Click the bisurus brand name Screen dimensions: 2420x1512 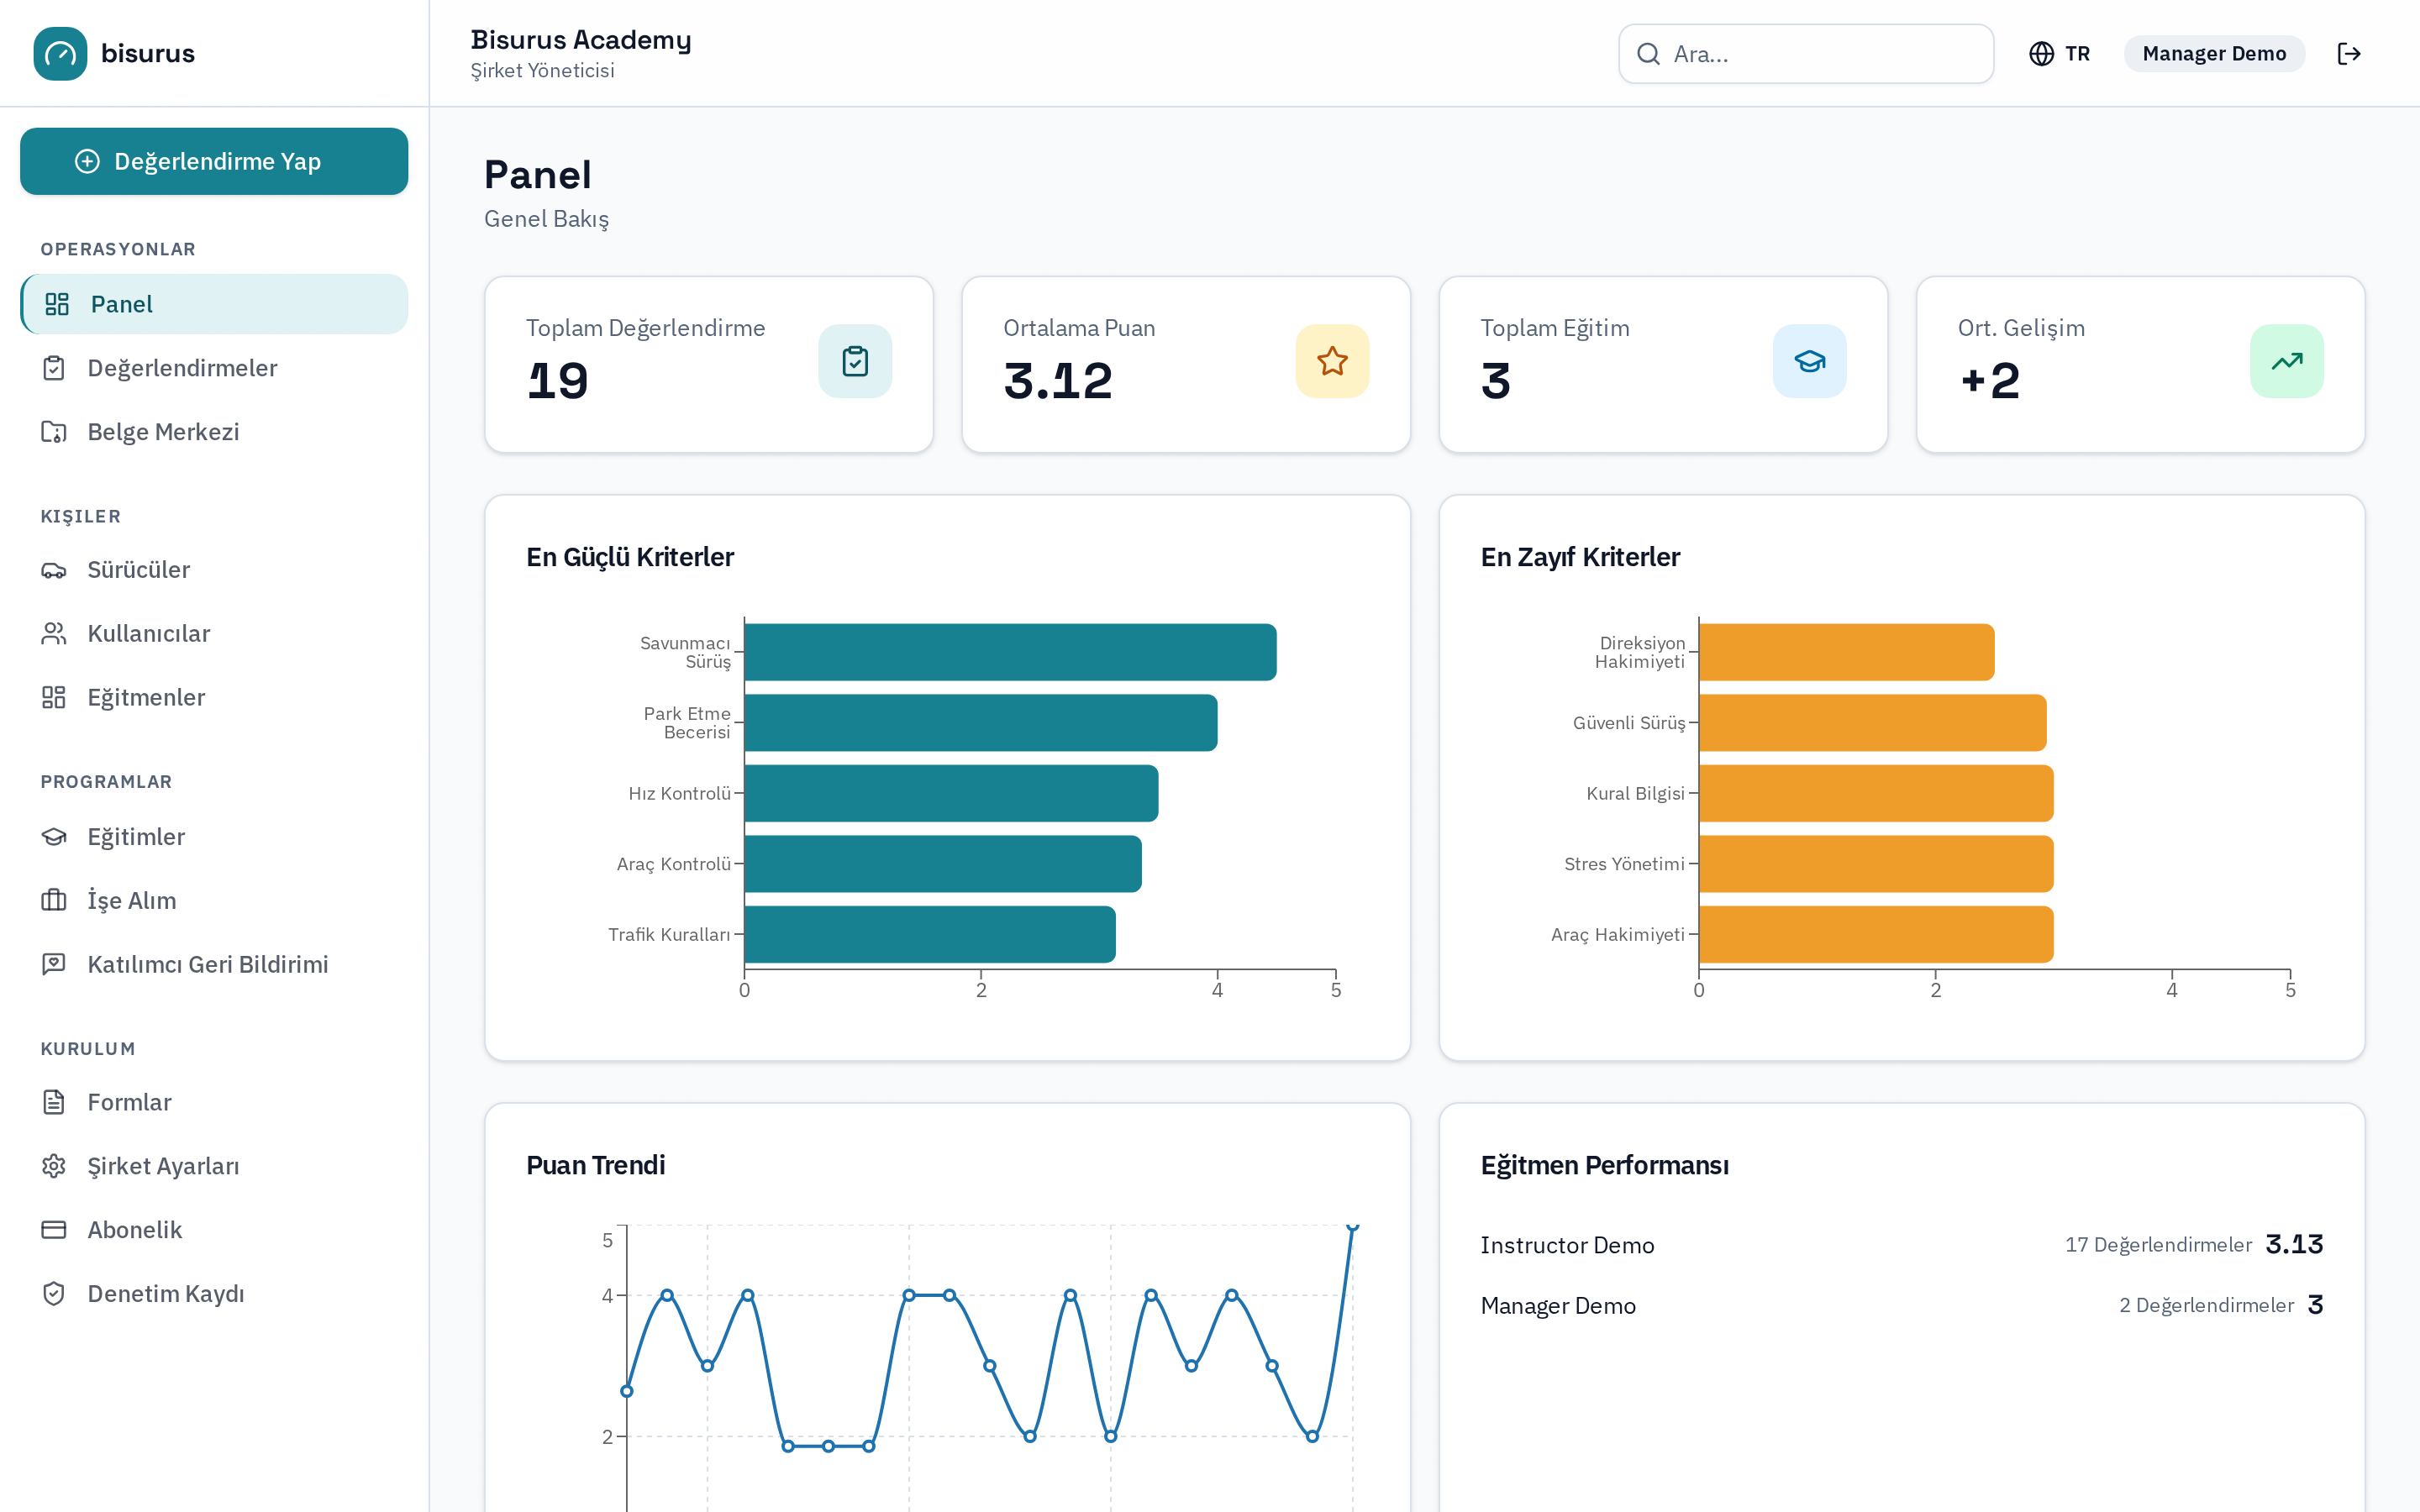click(x=148, y=54)
